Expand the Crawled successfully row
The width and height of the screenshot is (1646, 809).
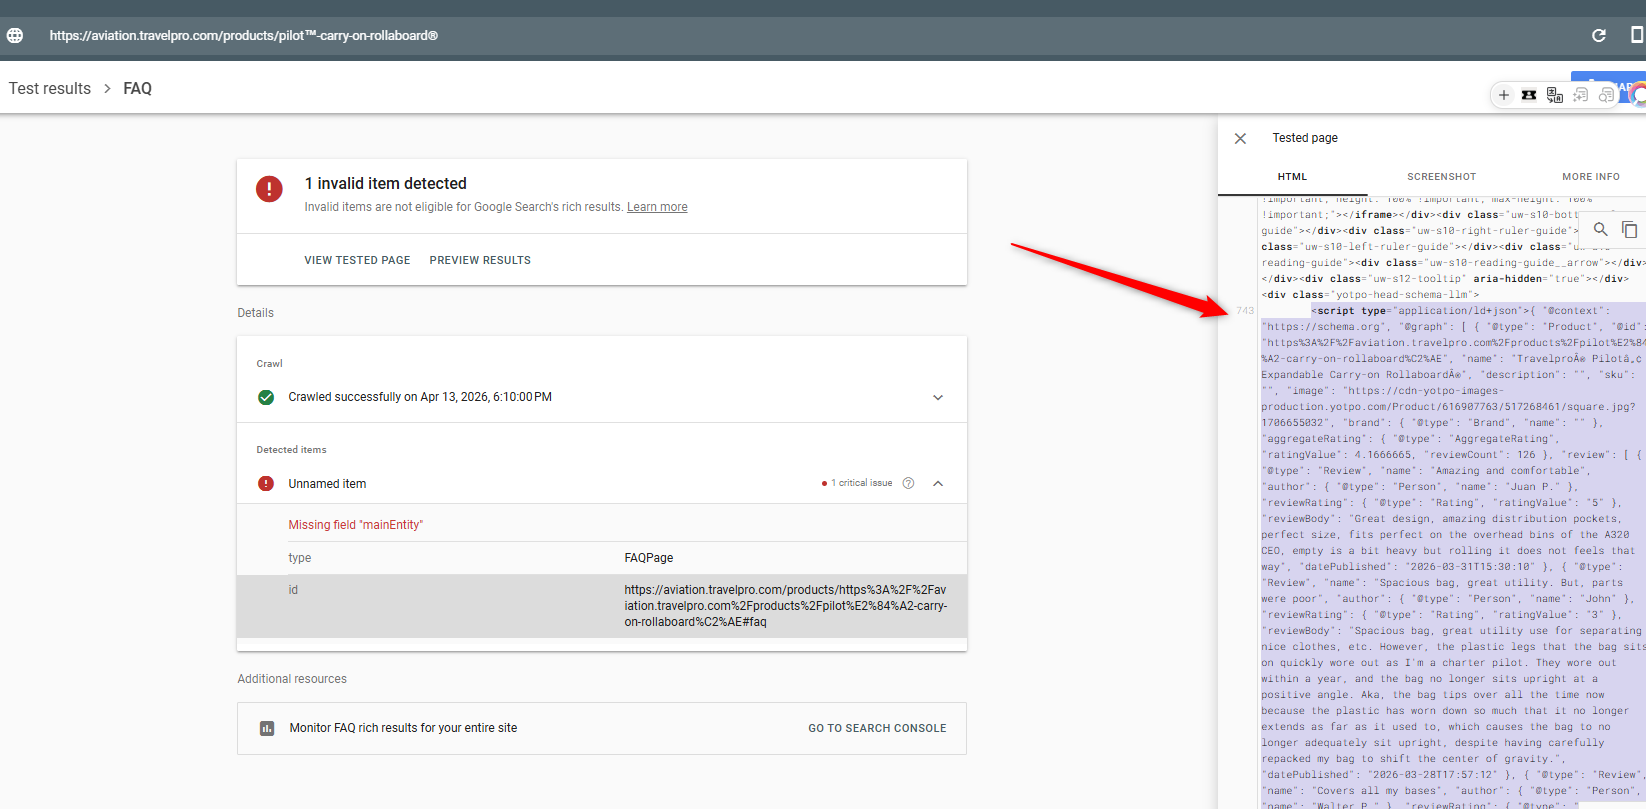[938, 397]
